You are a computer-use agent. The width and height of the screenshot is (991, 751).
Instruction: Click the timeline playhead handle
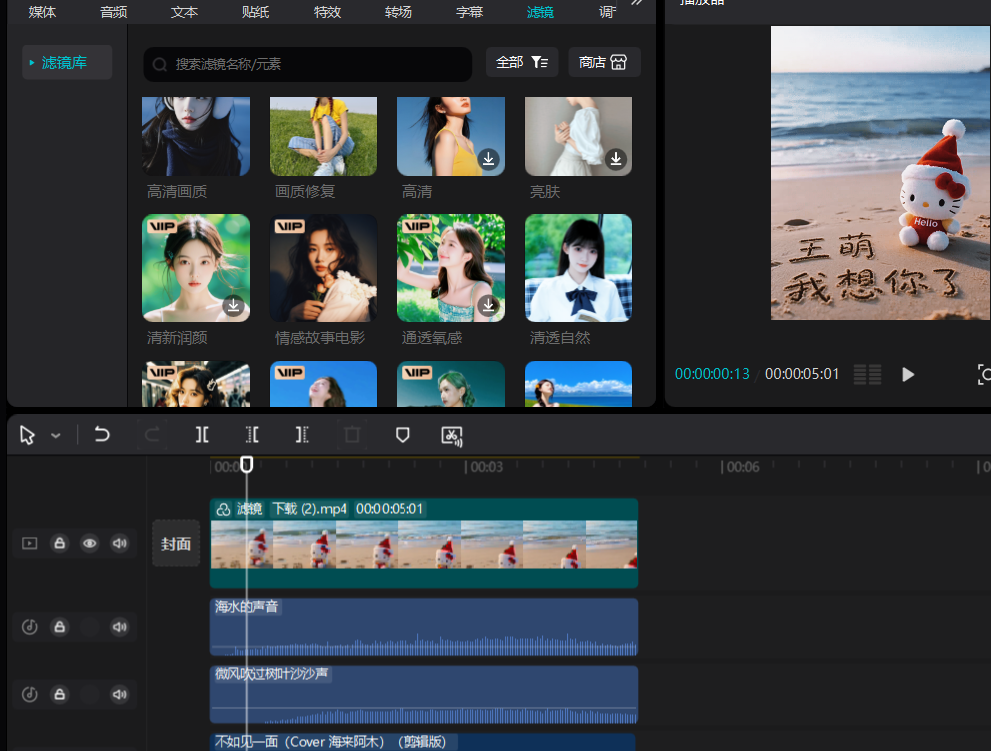click(x=246, y=465)
